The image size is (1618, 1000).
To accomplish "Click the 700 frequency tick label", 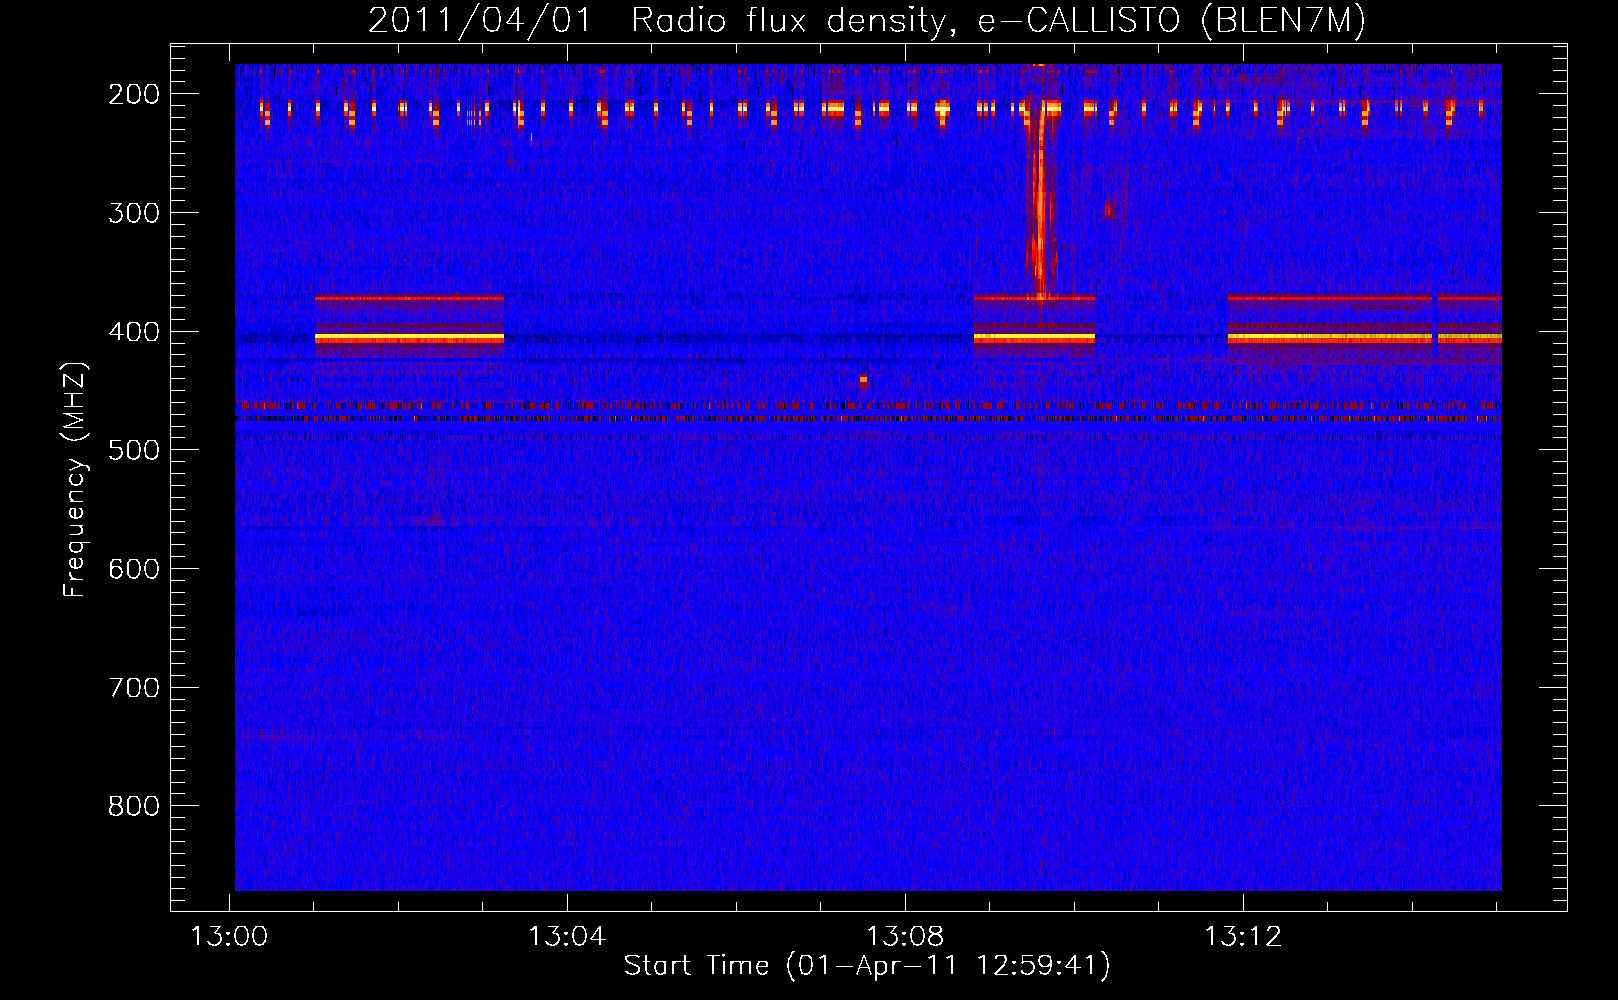I will [x=134, y=688].
